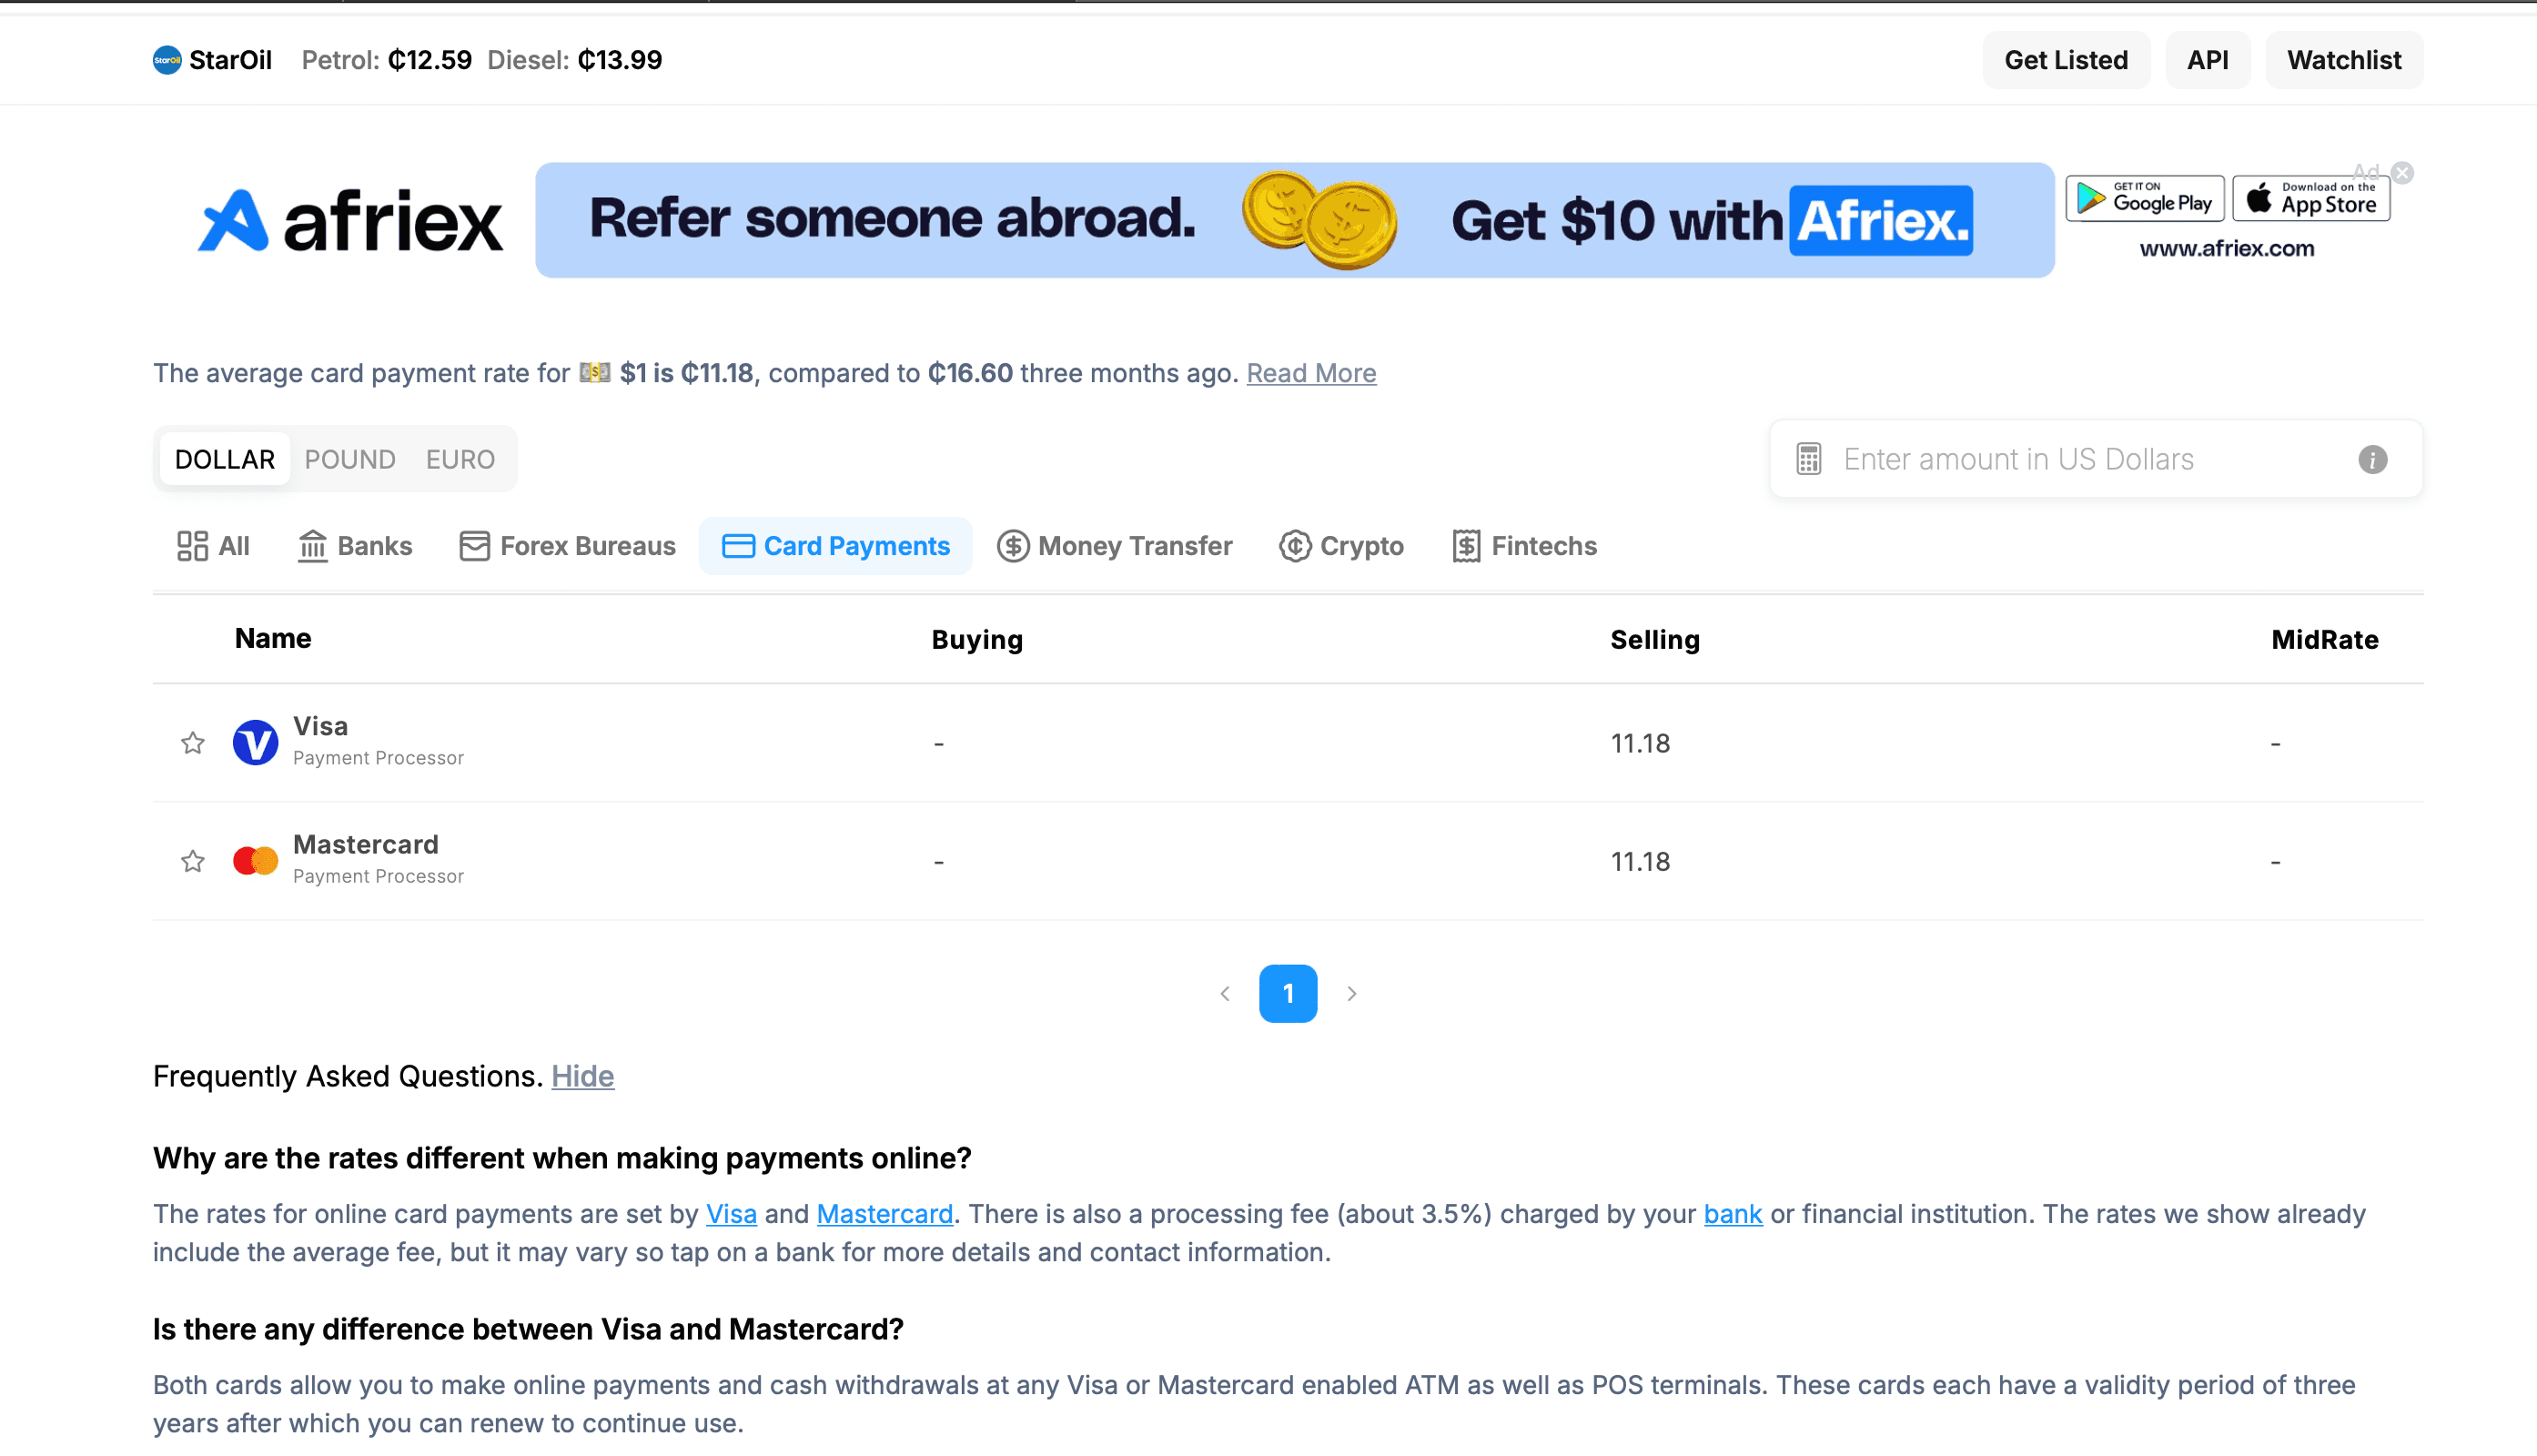Select the Card Payments filter icon
2537x1456 pixels.
point(737,546)
